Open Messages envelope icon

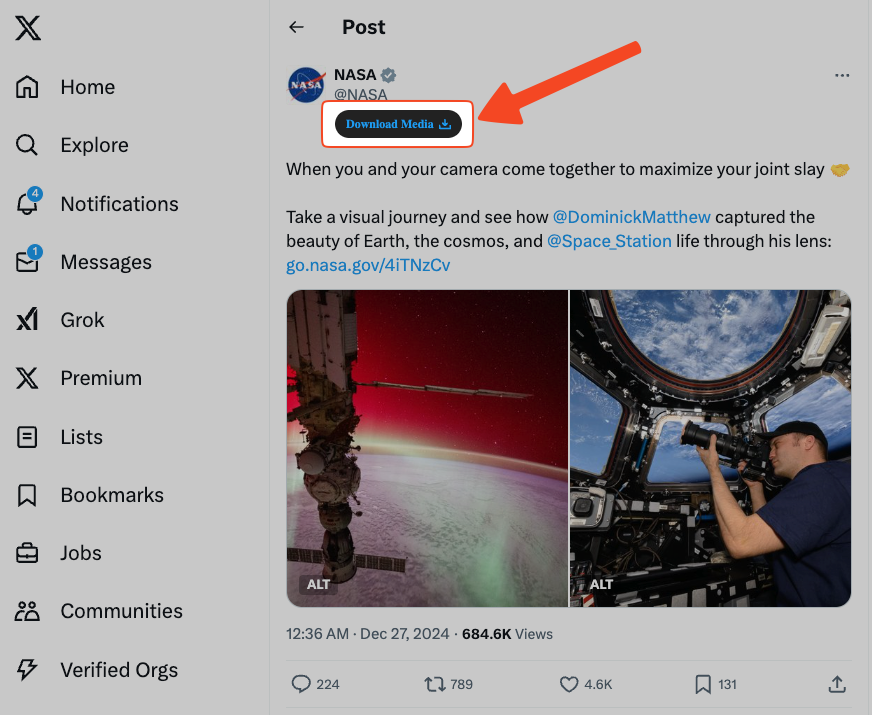(x=28, y=262)
